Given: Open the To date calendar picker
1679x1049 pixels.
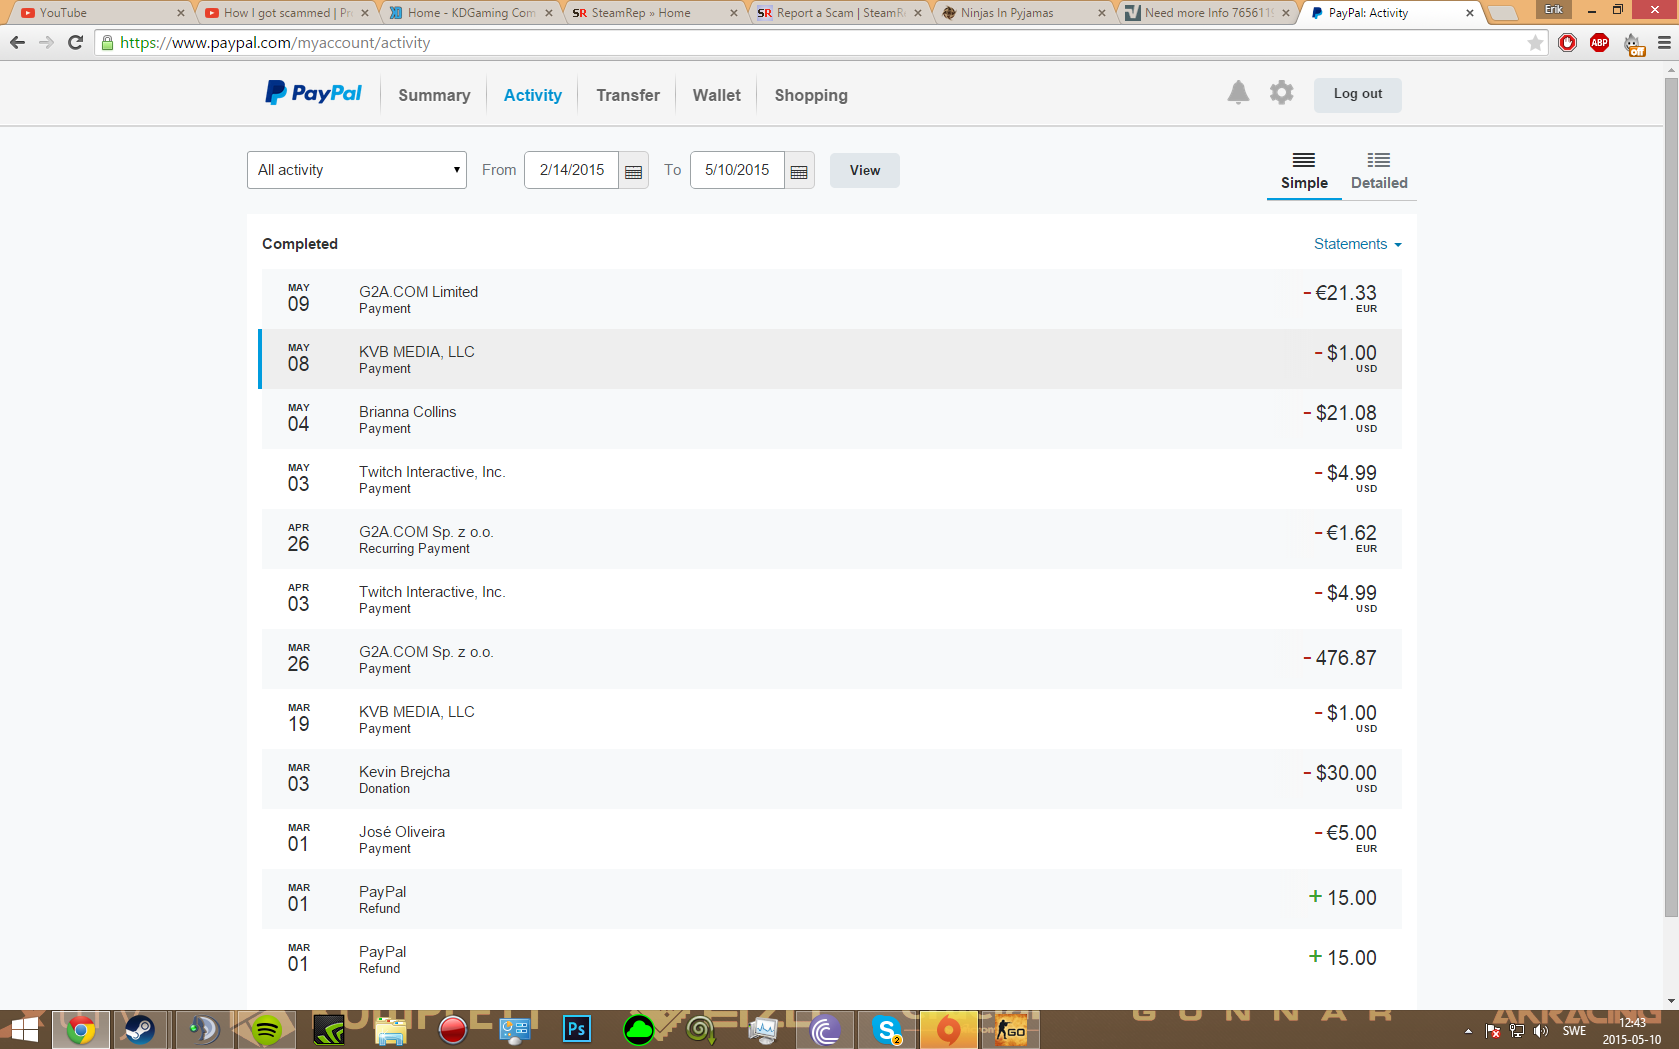Looking at the screenshot, I should (x=799, y=171).
